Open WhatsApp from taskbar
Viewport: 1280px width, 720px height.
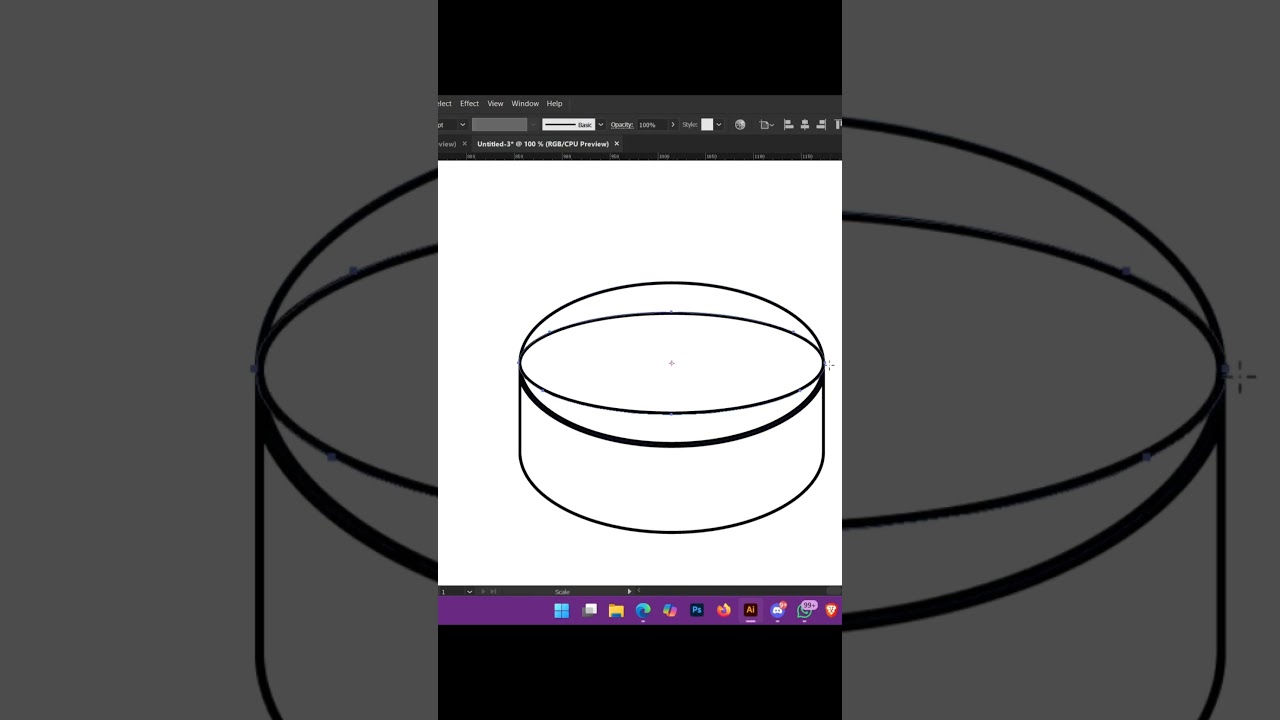[806, 609]
